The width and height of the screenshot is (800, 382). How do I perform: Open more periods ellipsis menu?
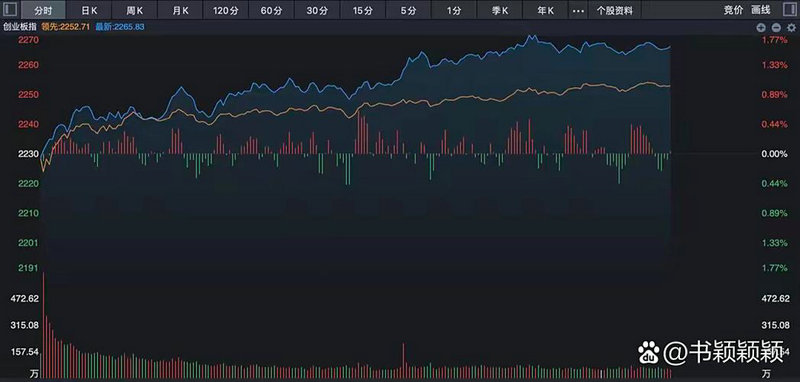pos(577,10)
